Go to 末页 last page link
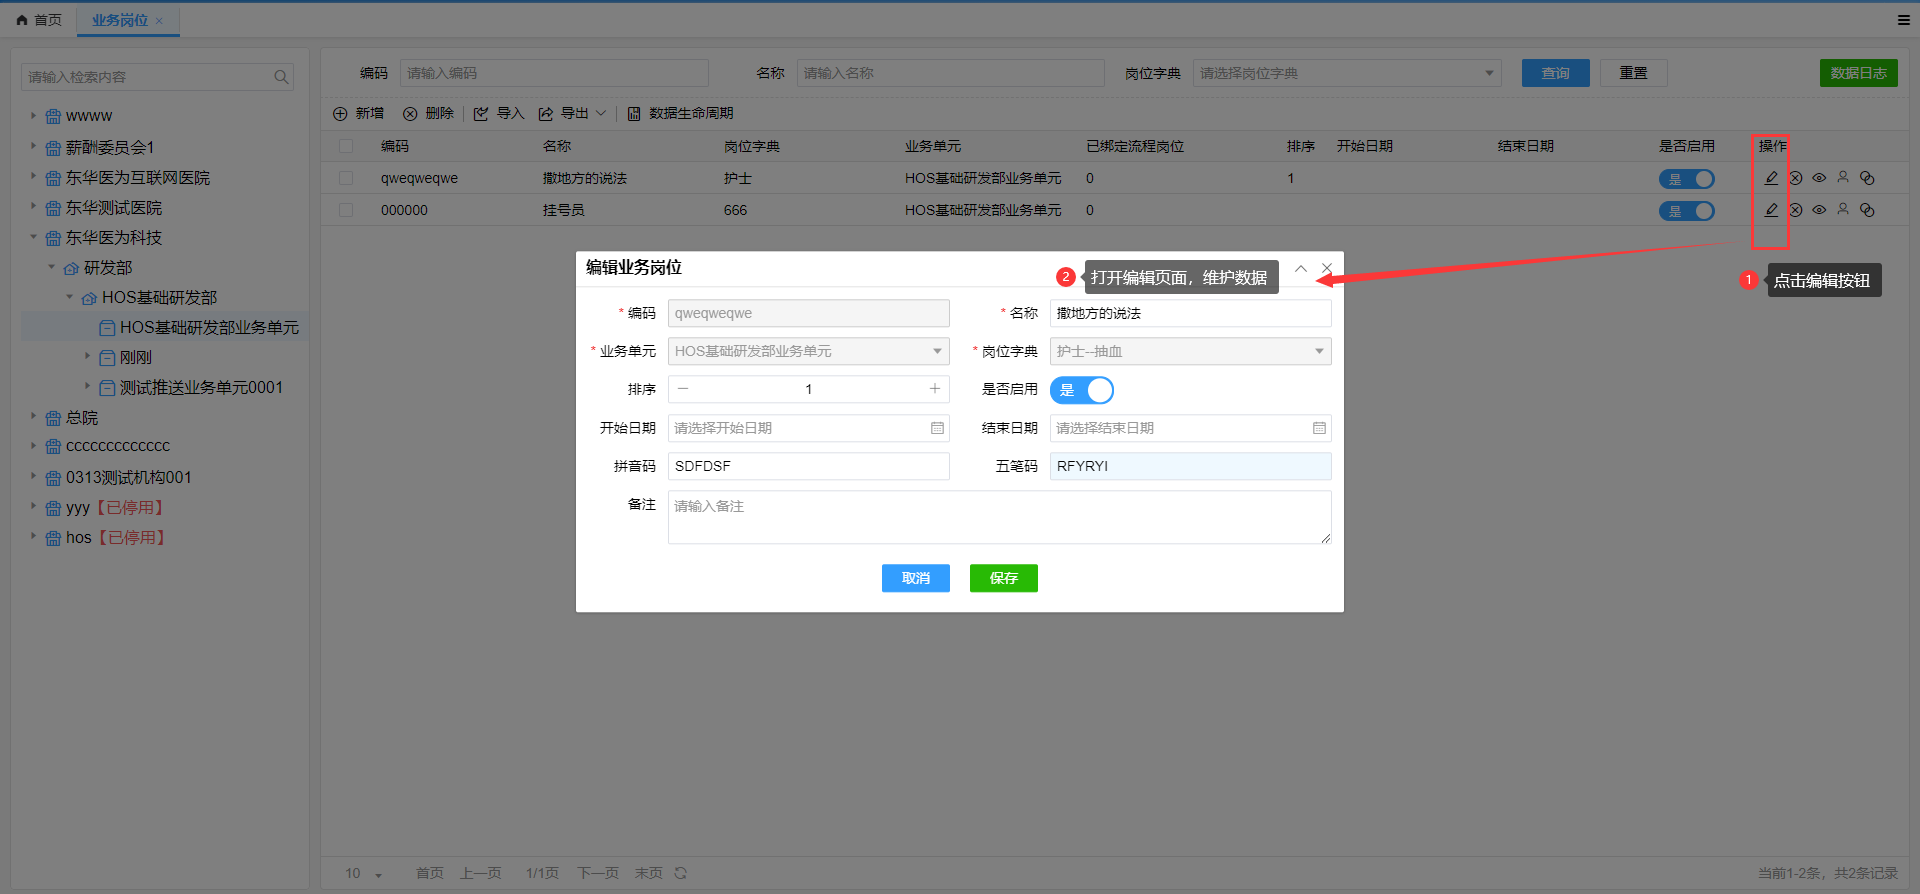1920x894 pixels. tap(648, 873)
